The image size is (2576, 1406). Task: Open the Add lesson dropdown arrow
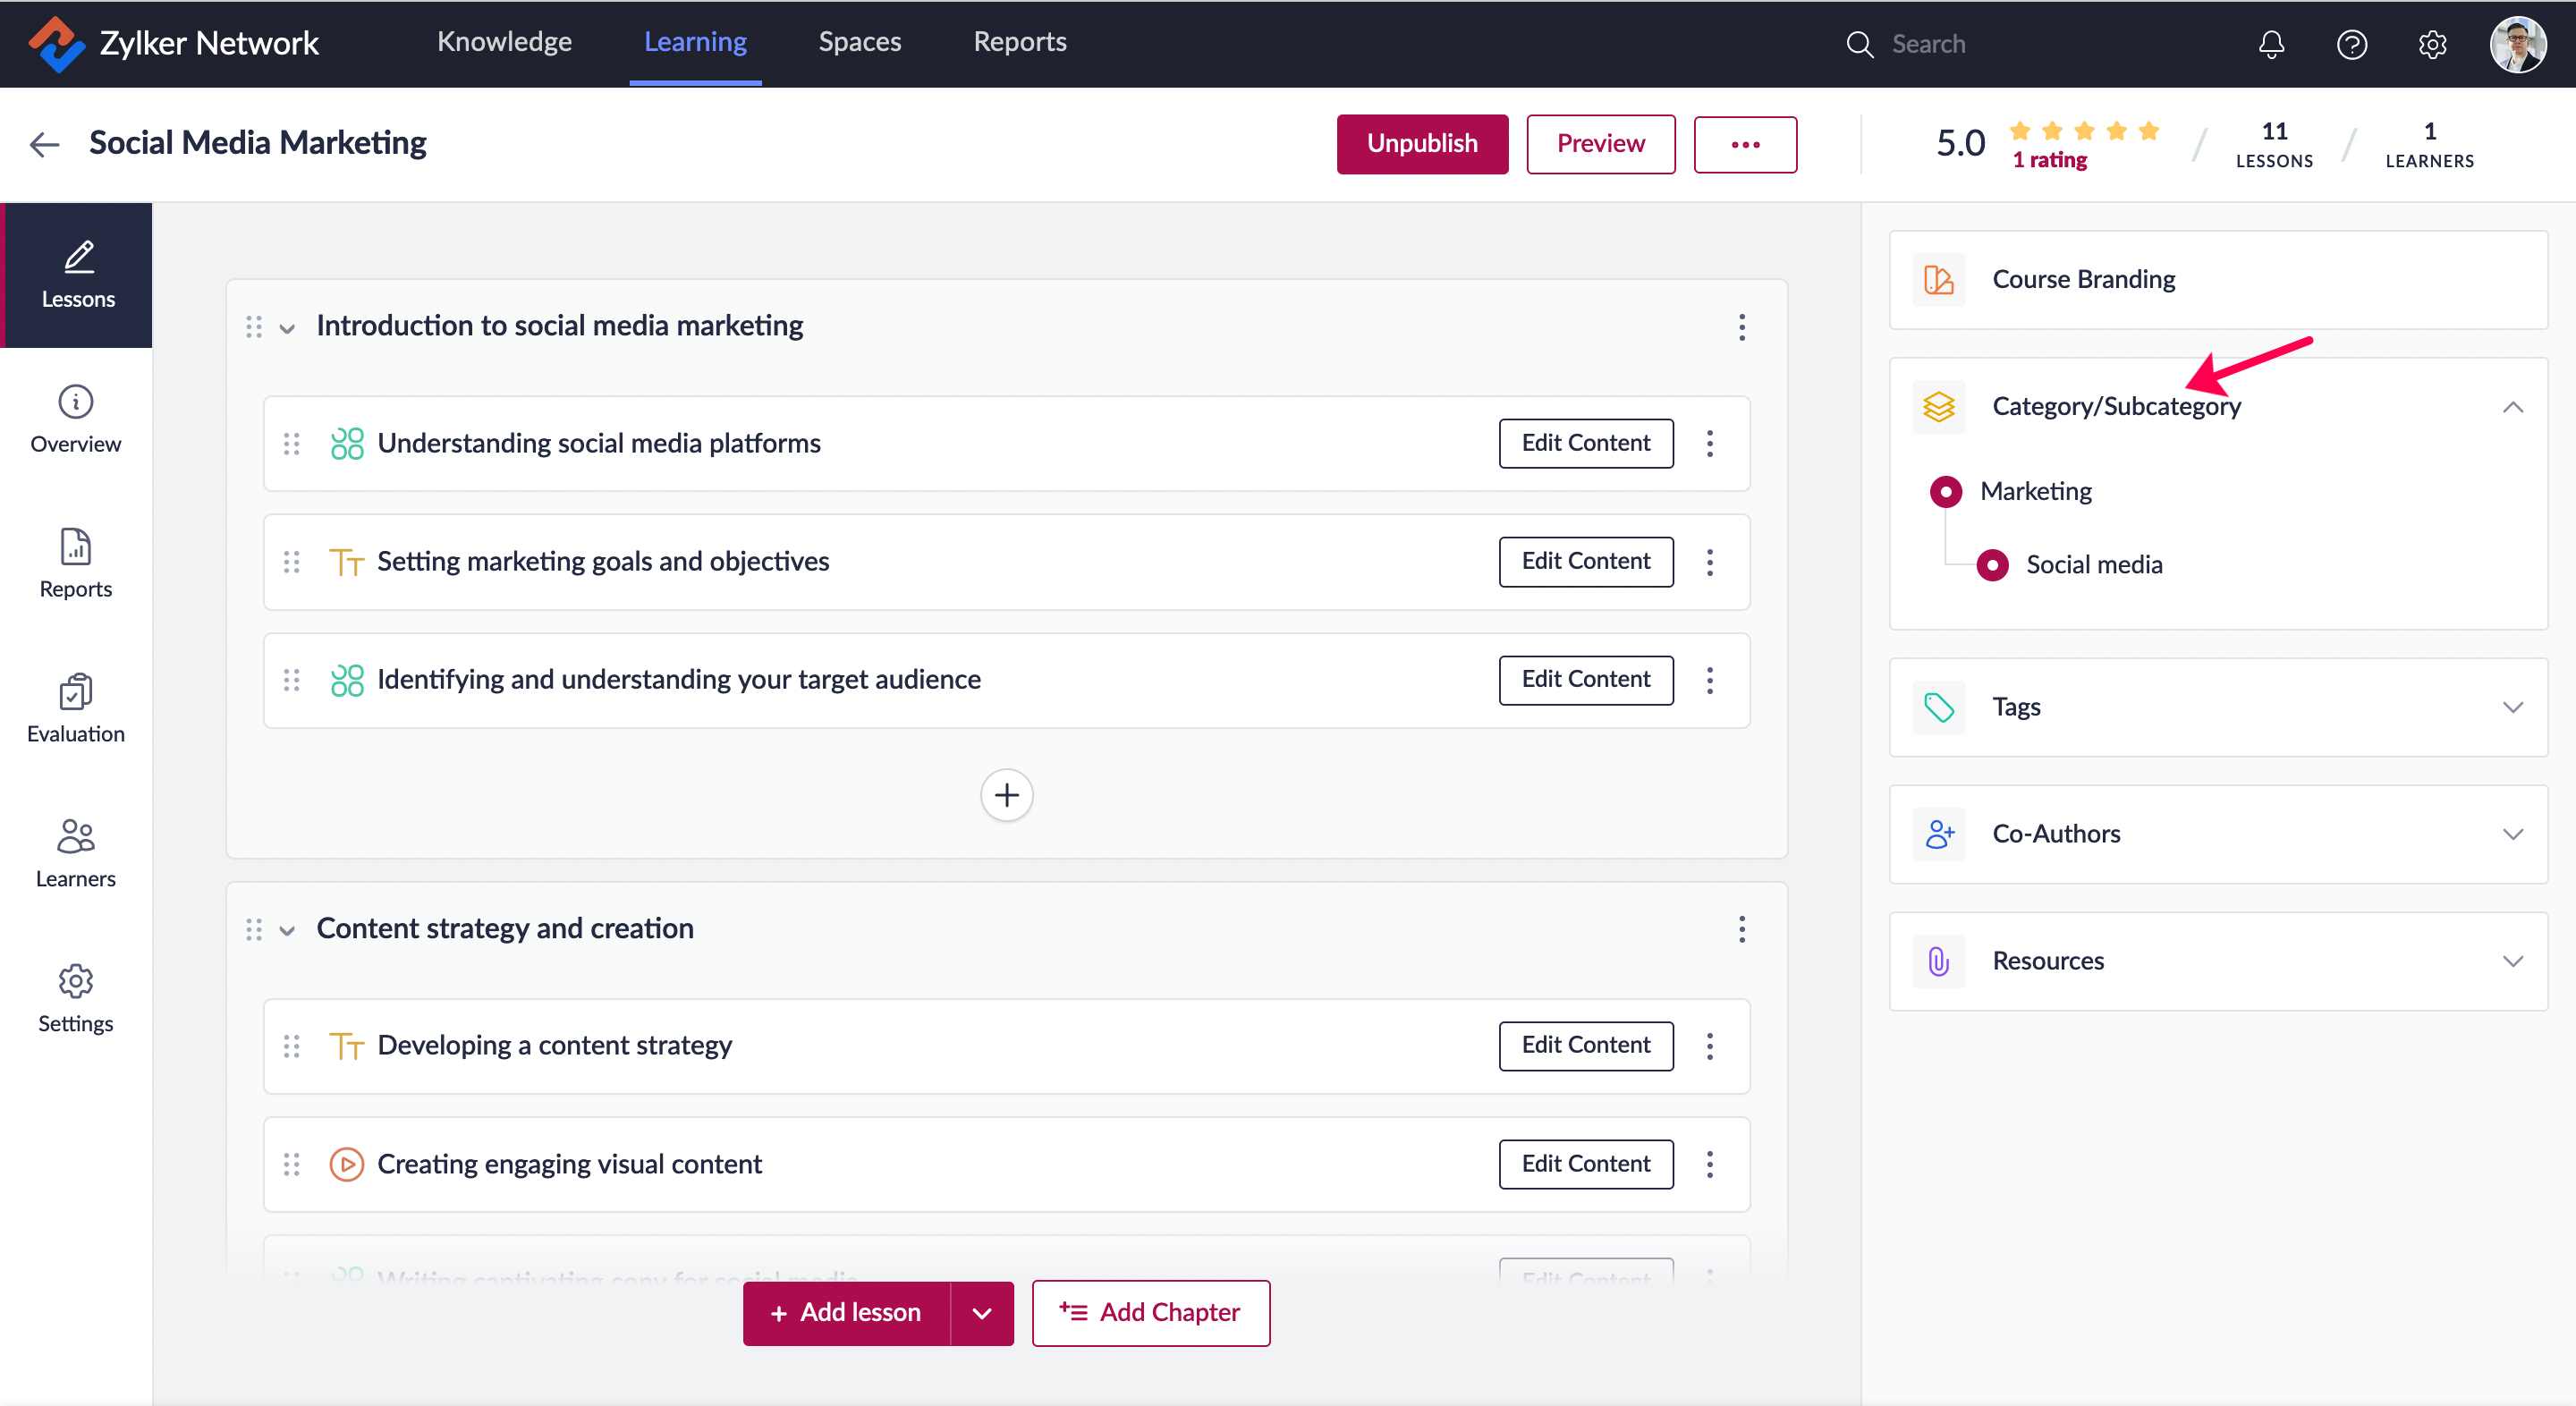[981, 1313]
